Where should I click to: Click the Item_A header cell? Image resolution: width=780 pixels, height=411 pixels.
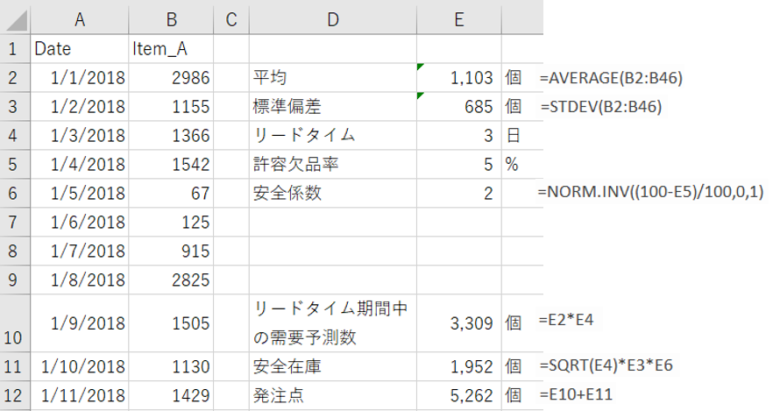(x=171, y=49)
